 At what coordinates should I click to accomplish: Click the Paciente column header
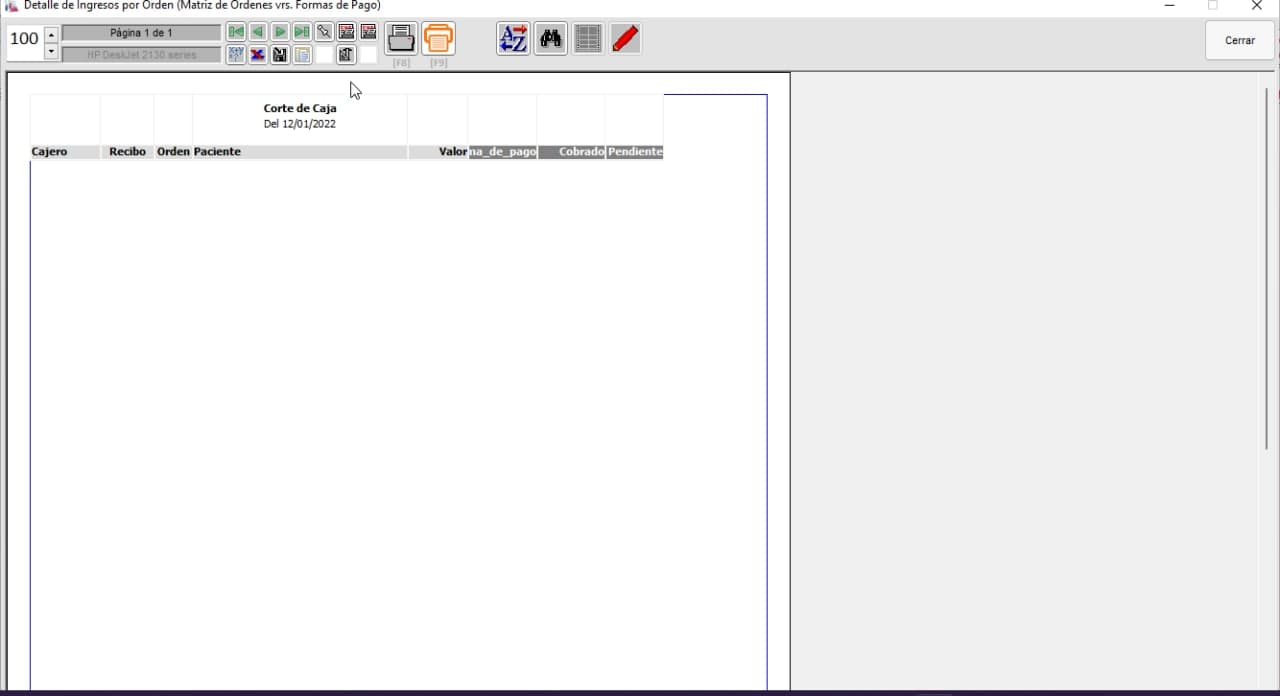tap(218, 152)
